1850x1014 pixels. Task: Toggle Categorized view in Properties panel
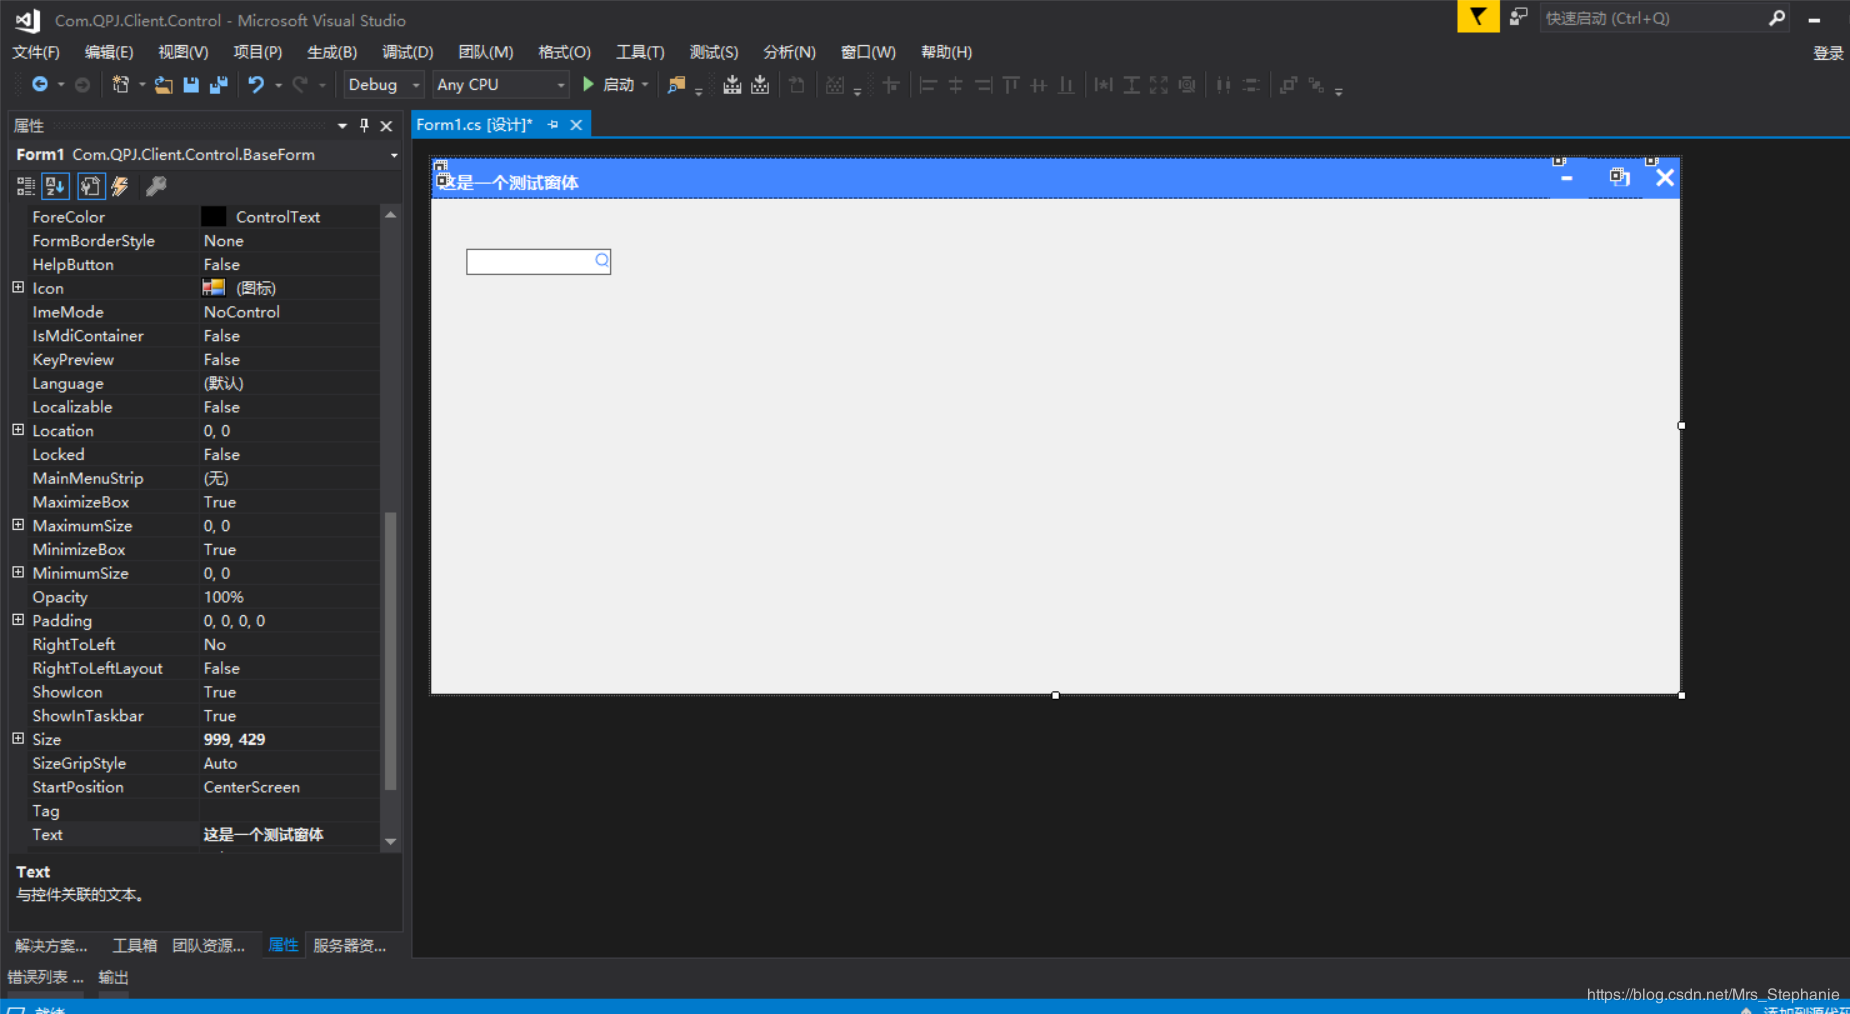[x=26, y=186]
